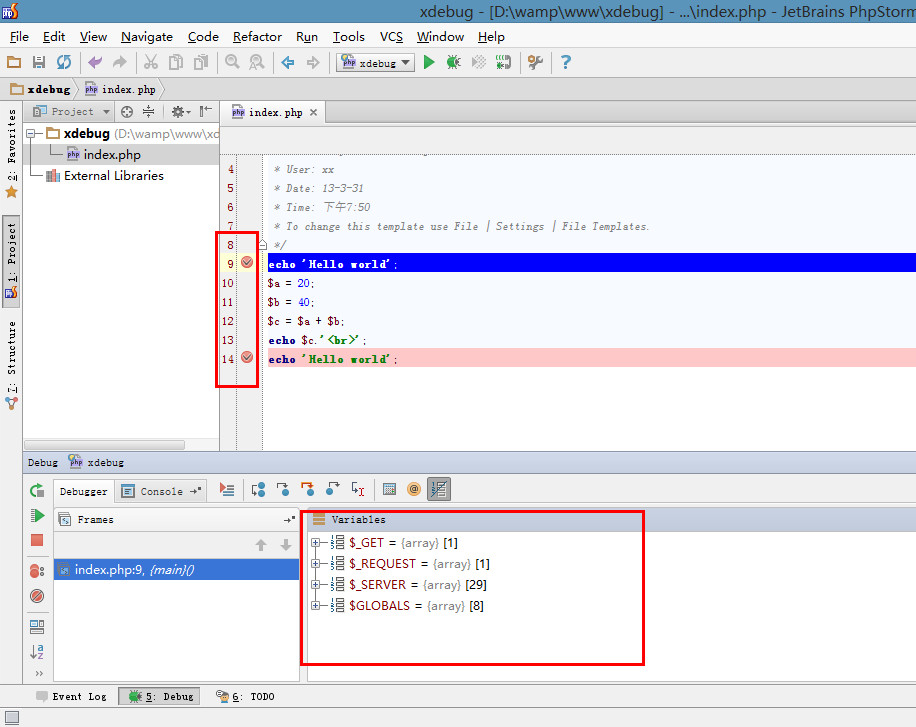Screen dimensions: 916x727
Task: Run the xdebug configuration with green play
Action: click(429, 62)
